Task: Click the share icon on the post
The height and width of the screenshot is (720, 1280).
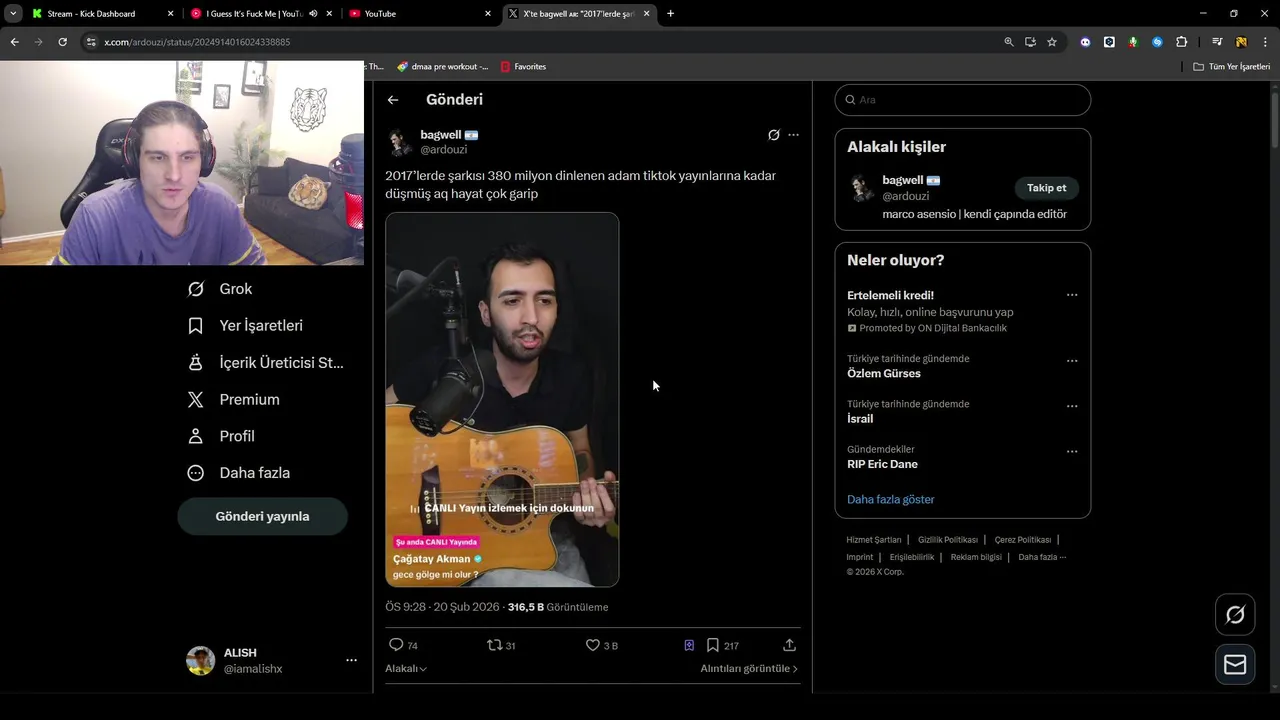Action: tap(789, 645)
